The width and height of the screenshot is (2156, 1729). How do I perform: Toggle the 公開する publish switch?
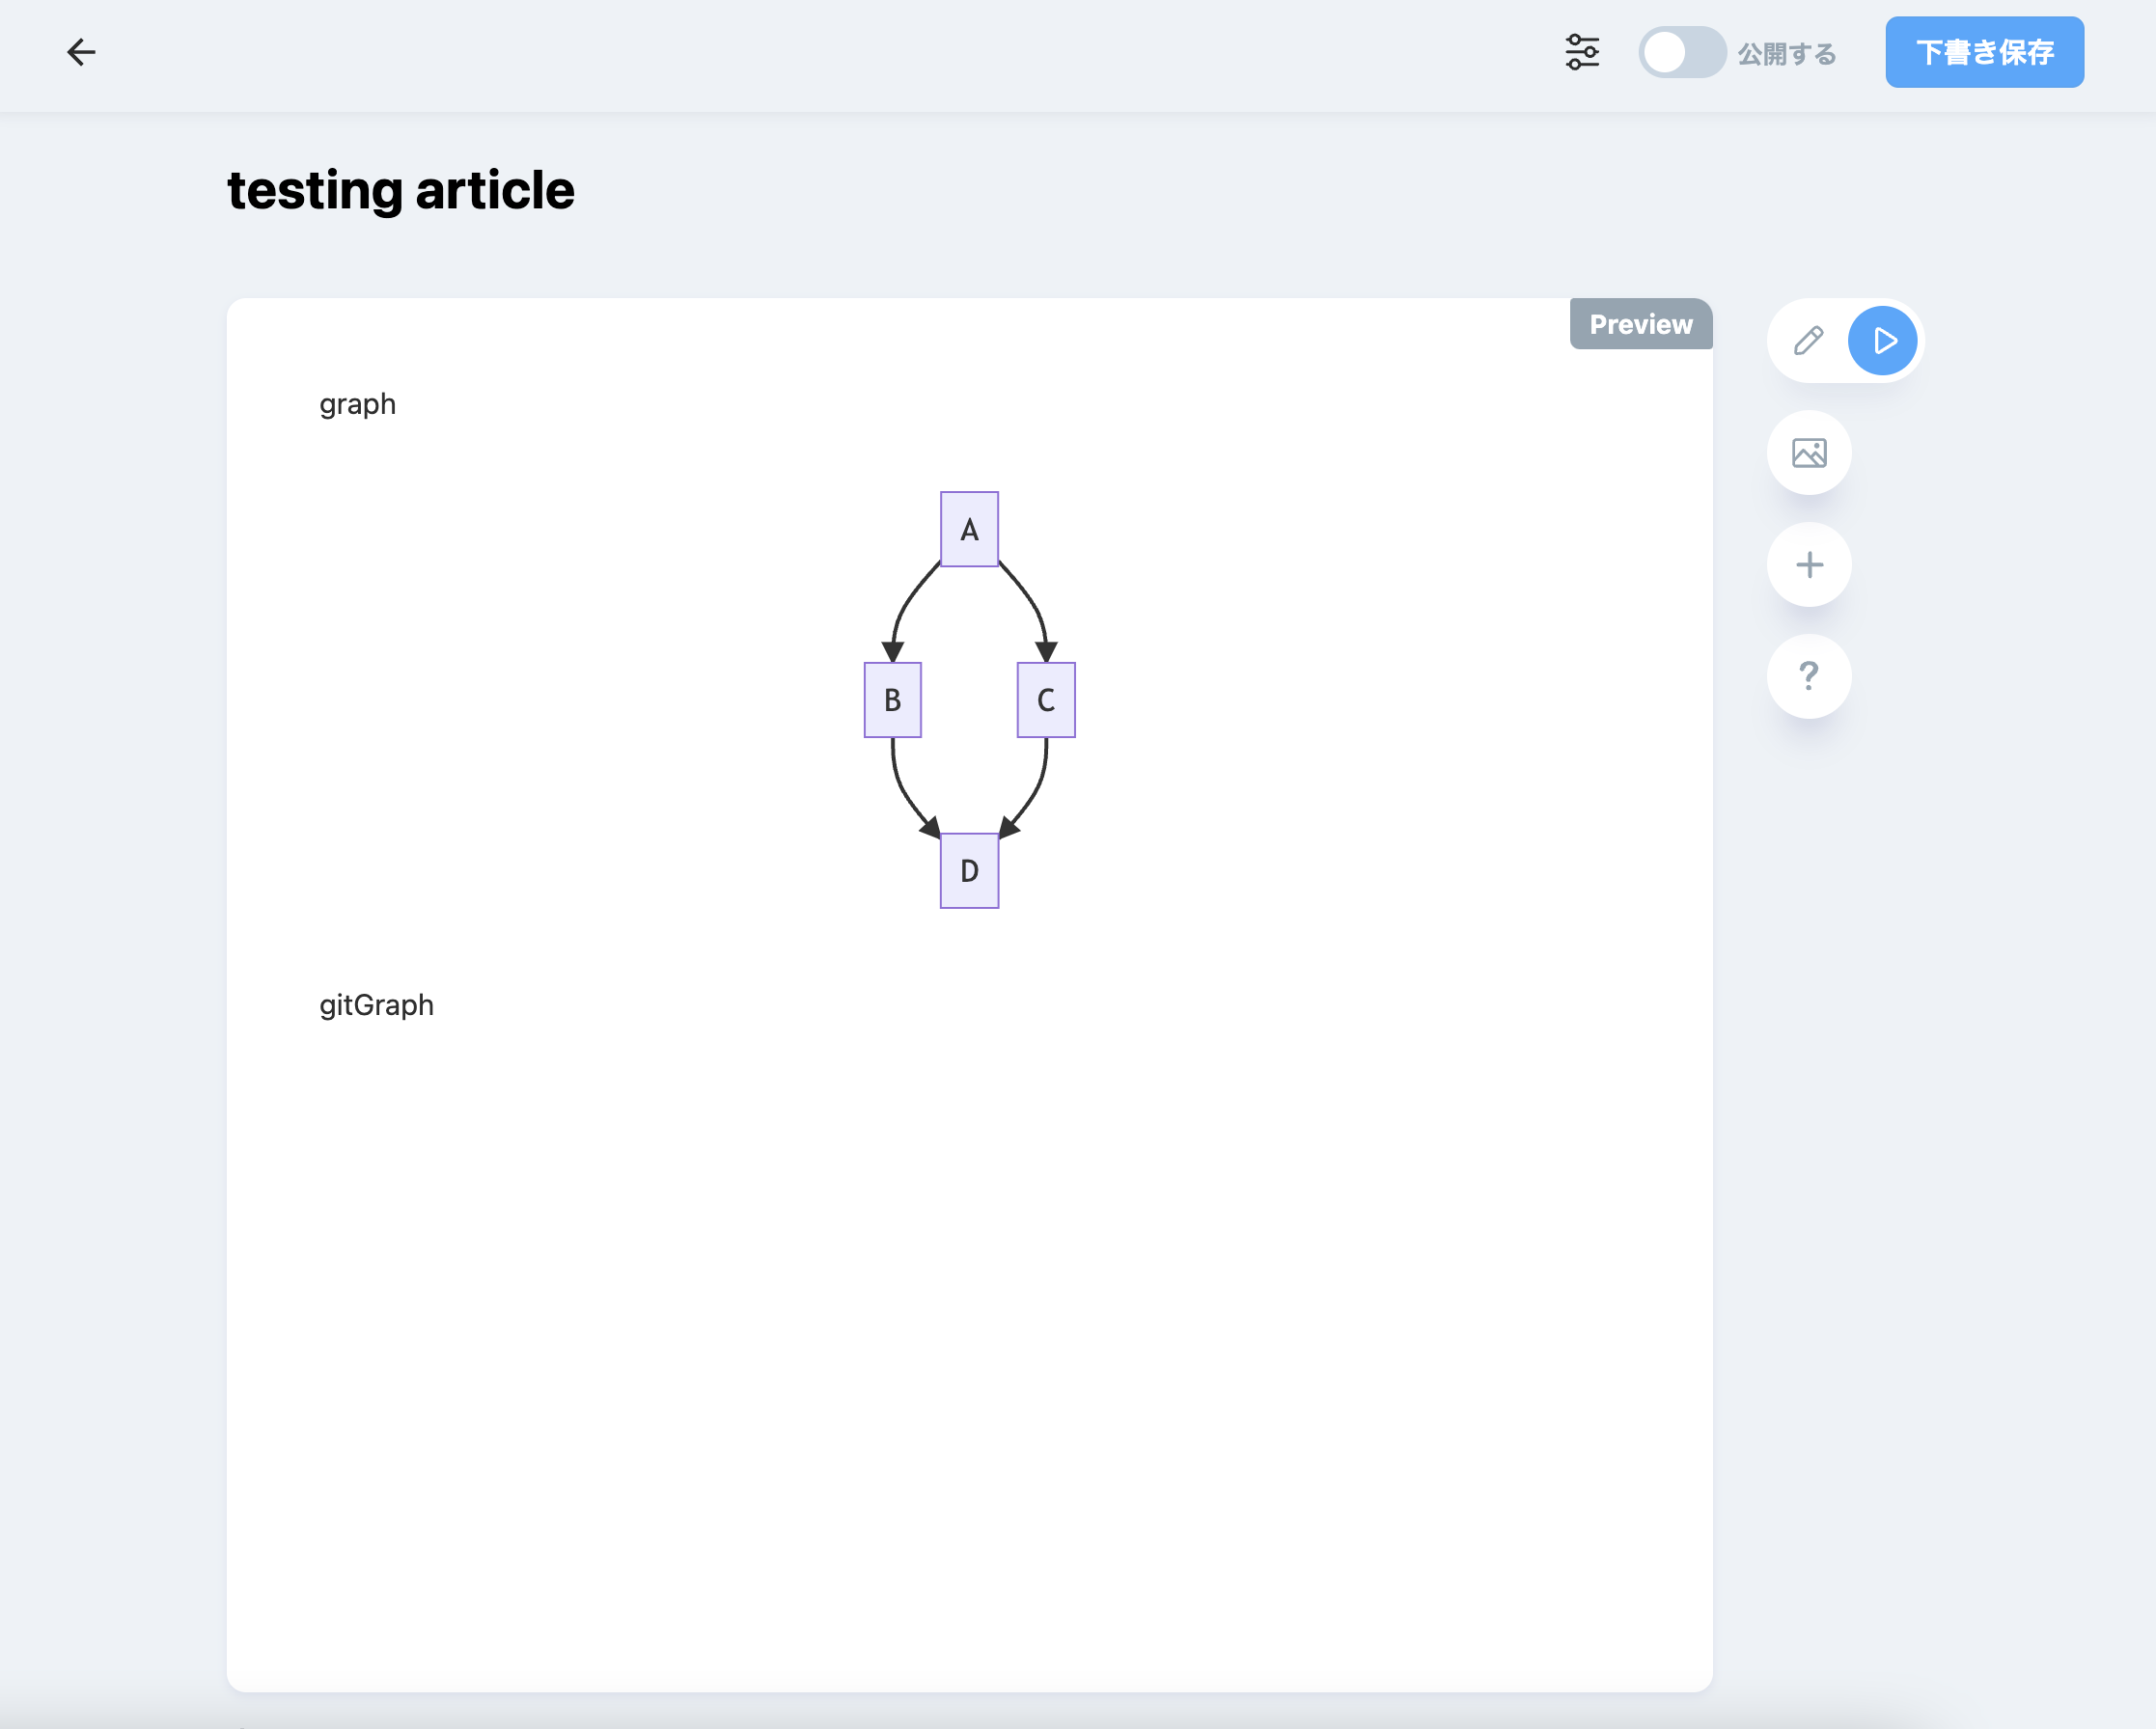click(1681, 52)
